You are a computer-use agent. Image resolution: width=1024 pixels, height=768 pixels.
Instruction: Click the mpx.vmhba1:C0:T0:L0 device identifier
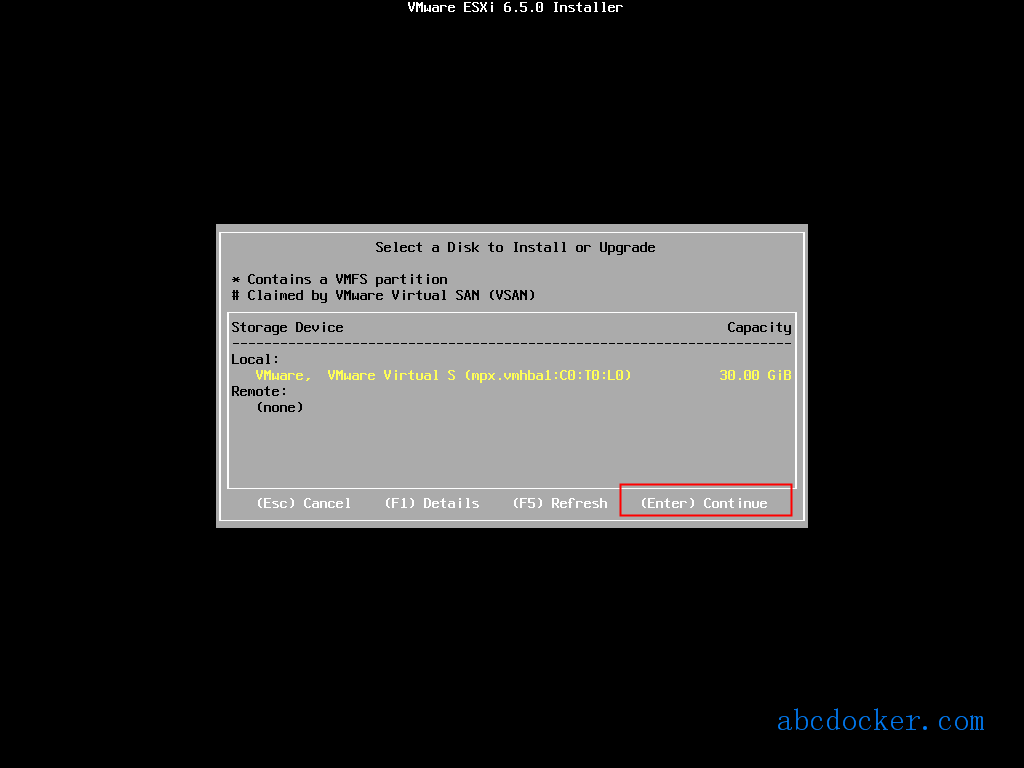click(548, 375)
